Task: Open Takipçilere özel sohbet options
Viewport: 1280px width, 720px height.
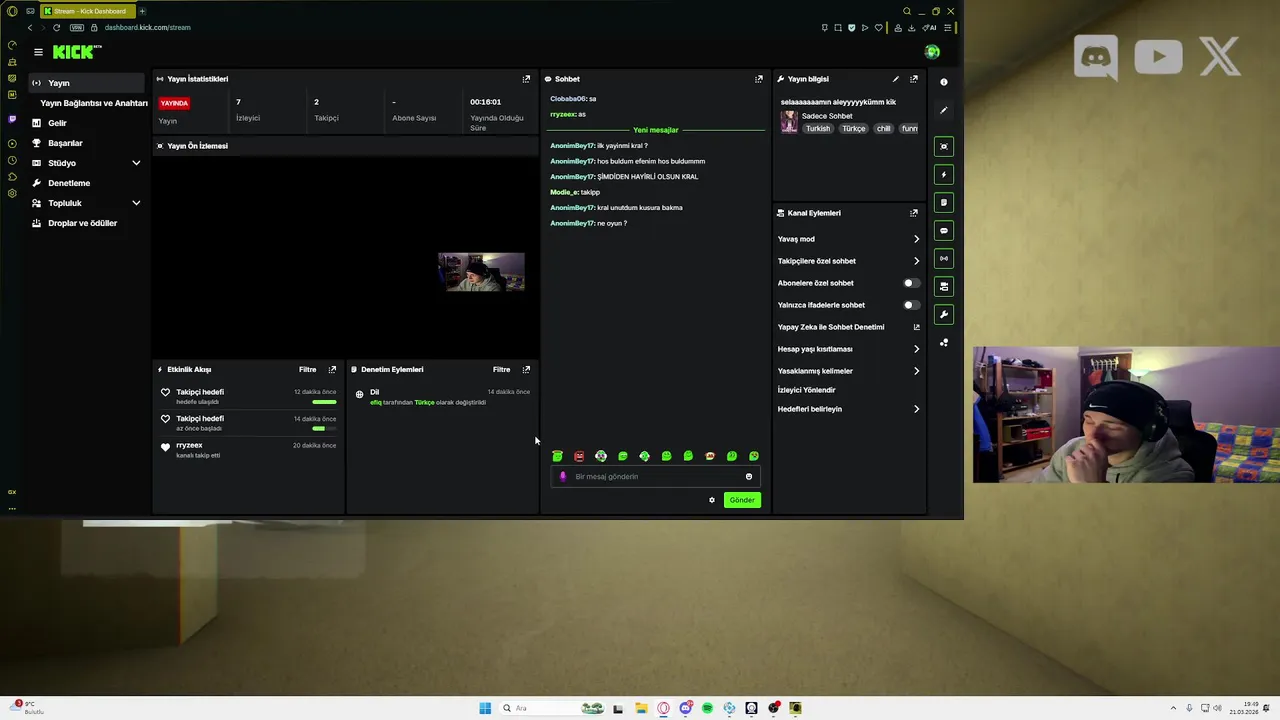Action: [x=848, y=261]
